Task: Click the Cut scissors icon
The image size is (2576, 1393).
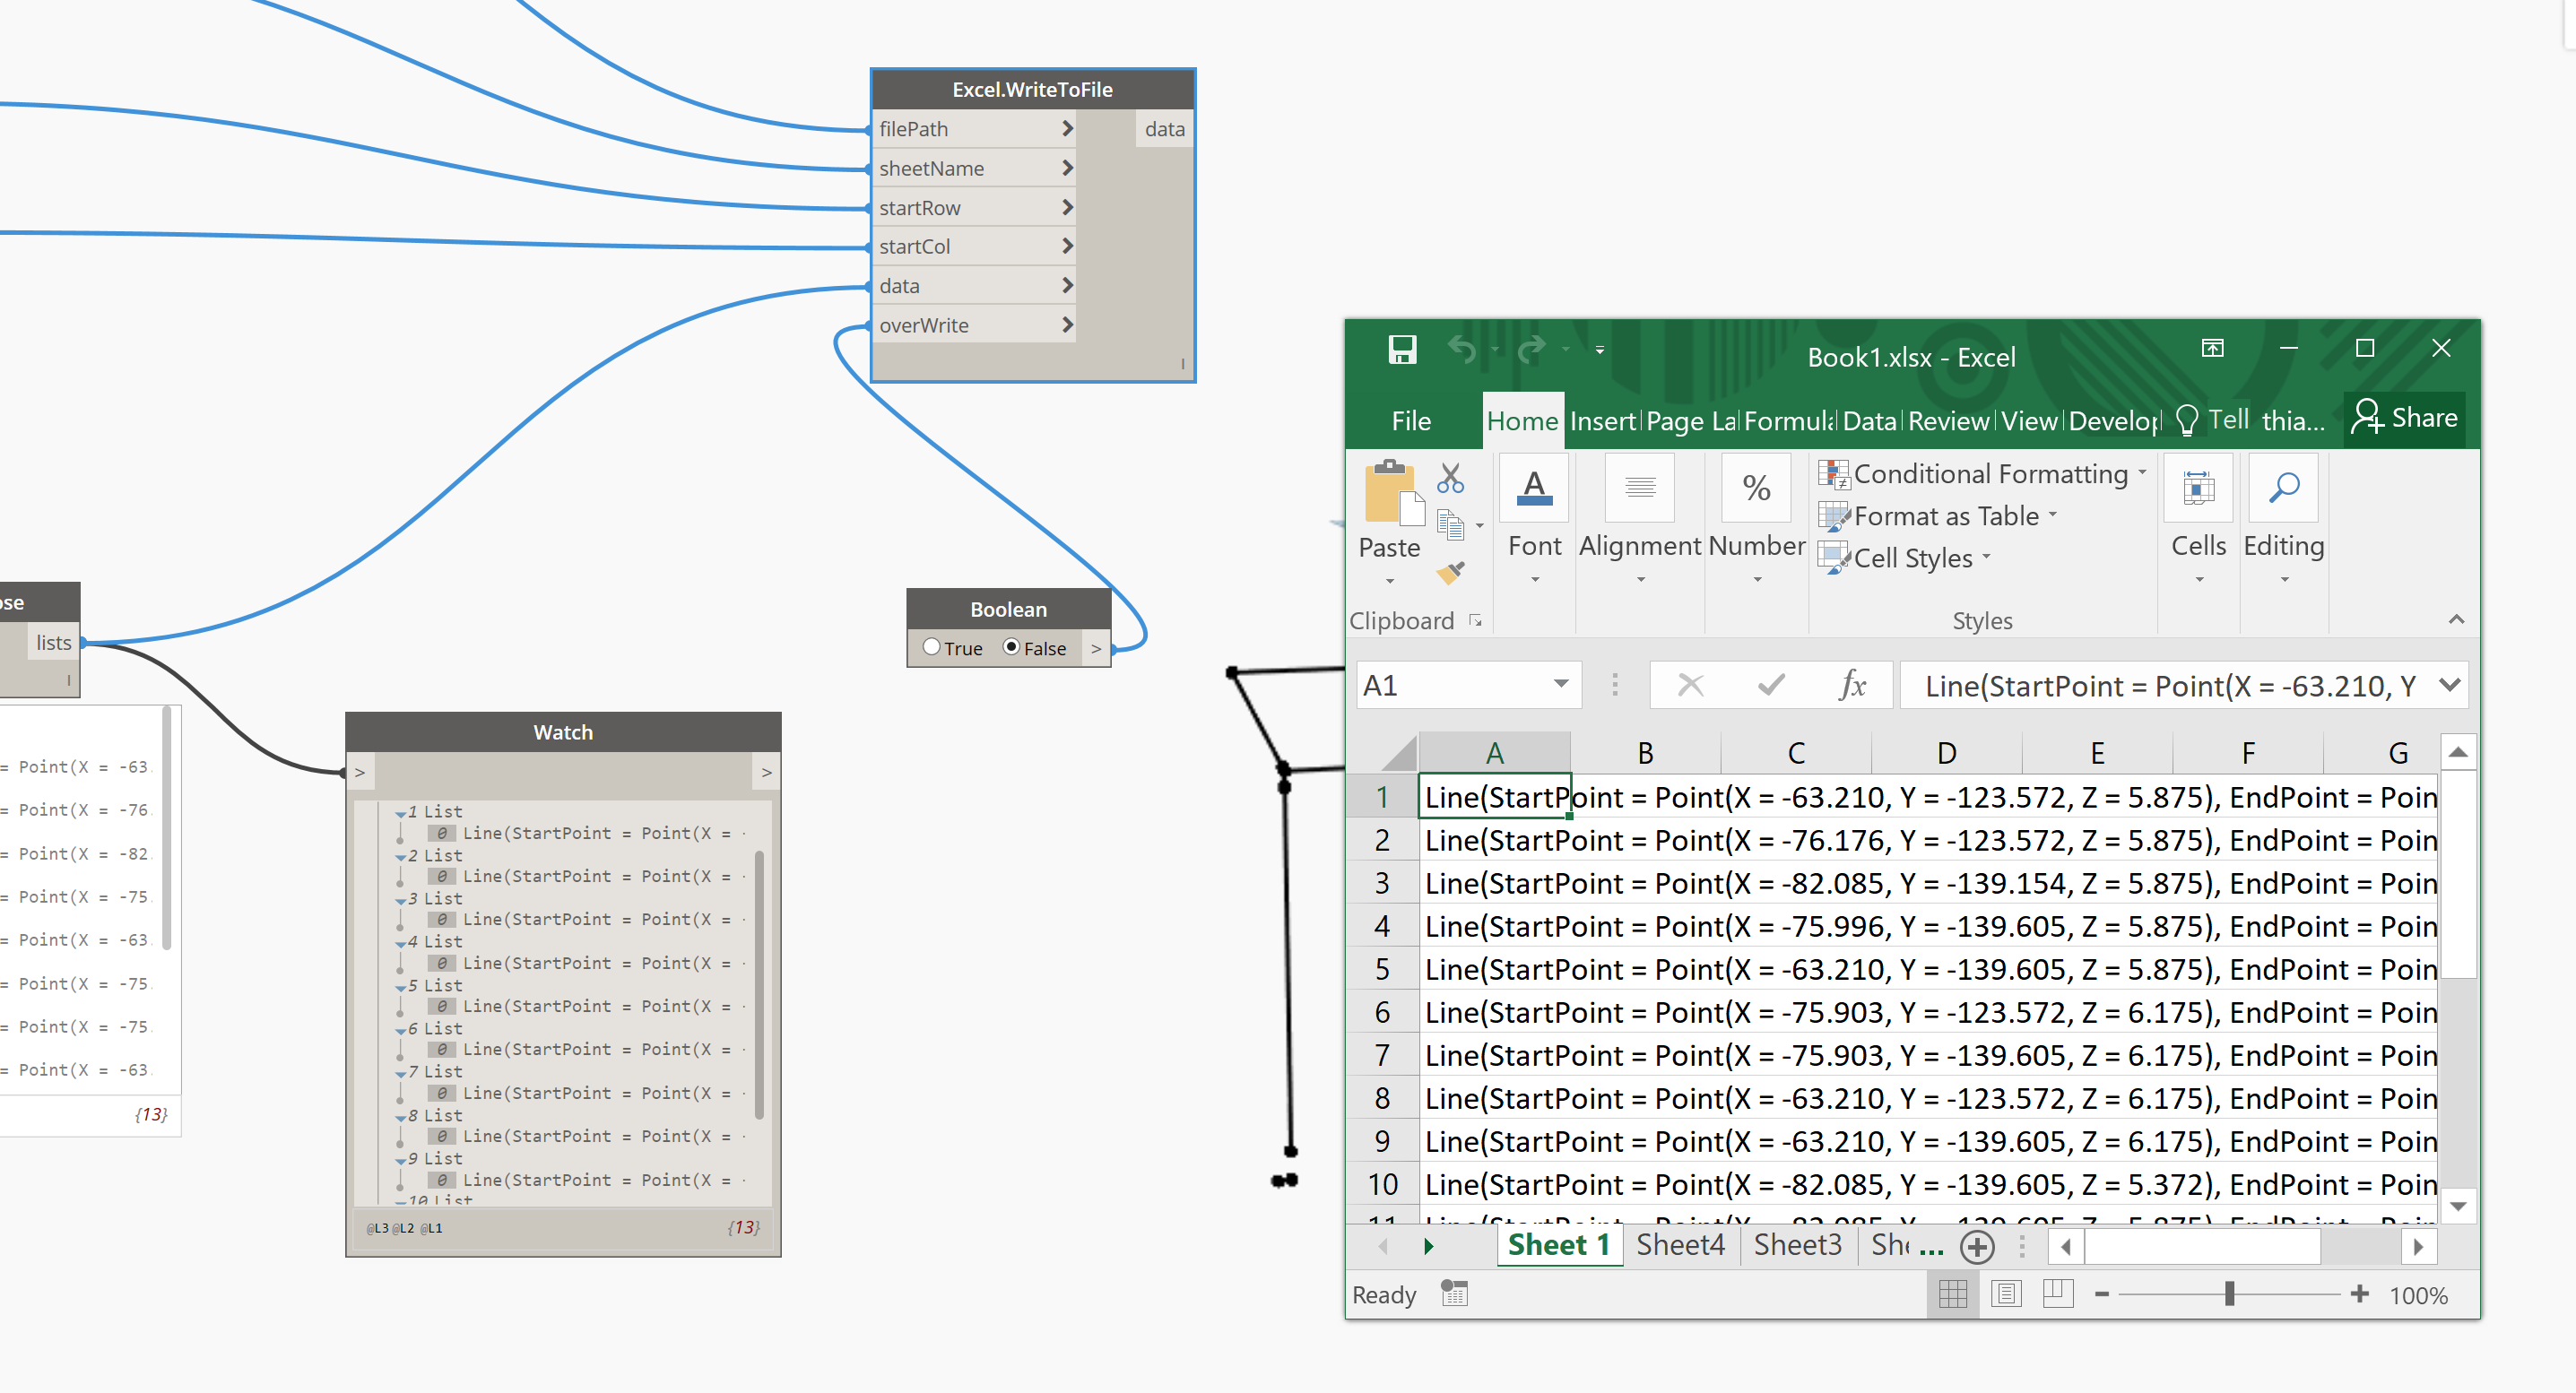Action: pos(1450,479)
